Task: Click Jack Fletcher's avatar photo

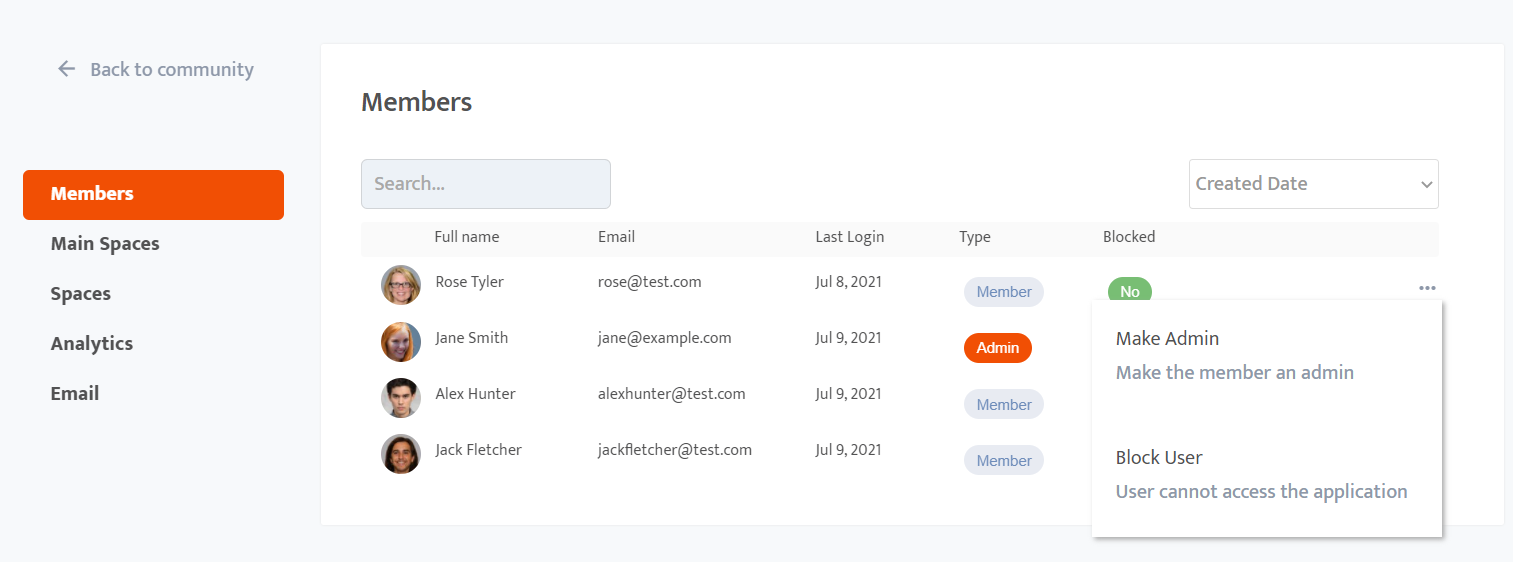Action: click(x=401, y=453)
